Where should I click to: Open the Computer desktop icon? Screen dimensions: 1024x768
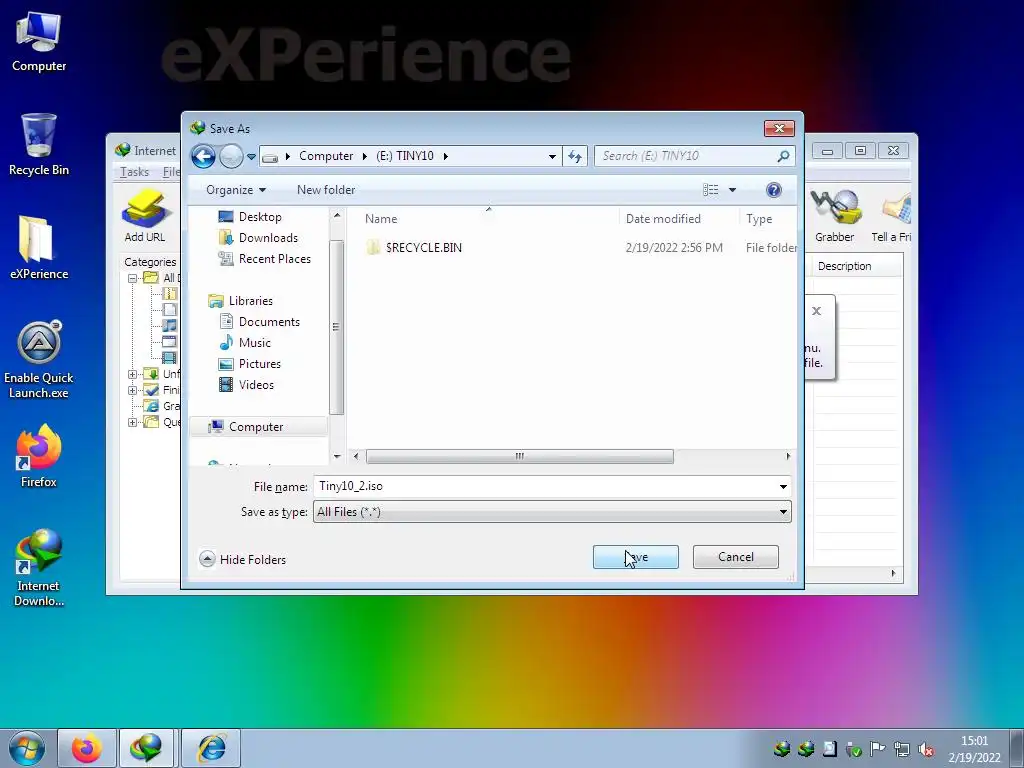39,42
